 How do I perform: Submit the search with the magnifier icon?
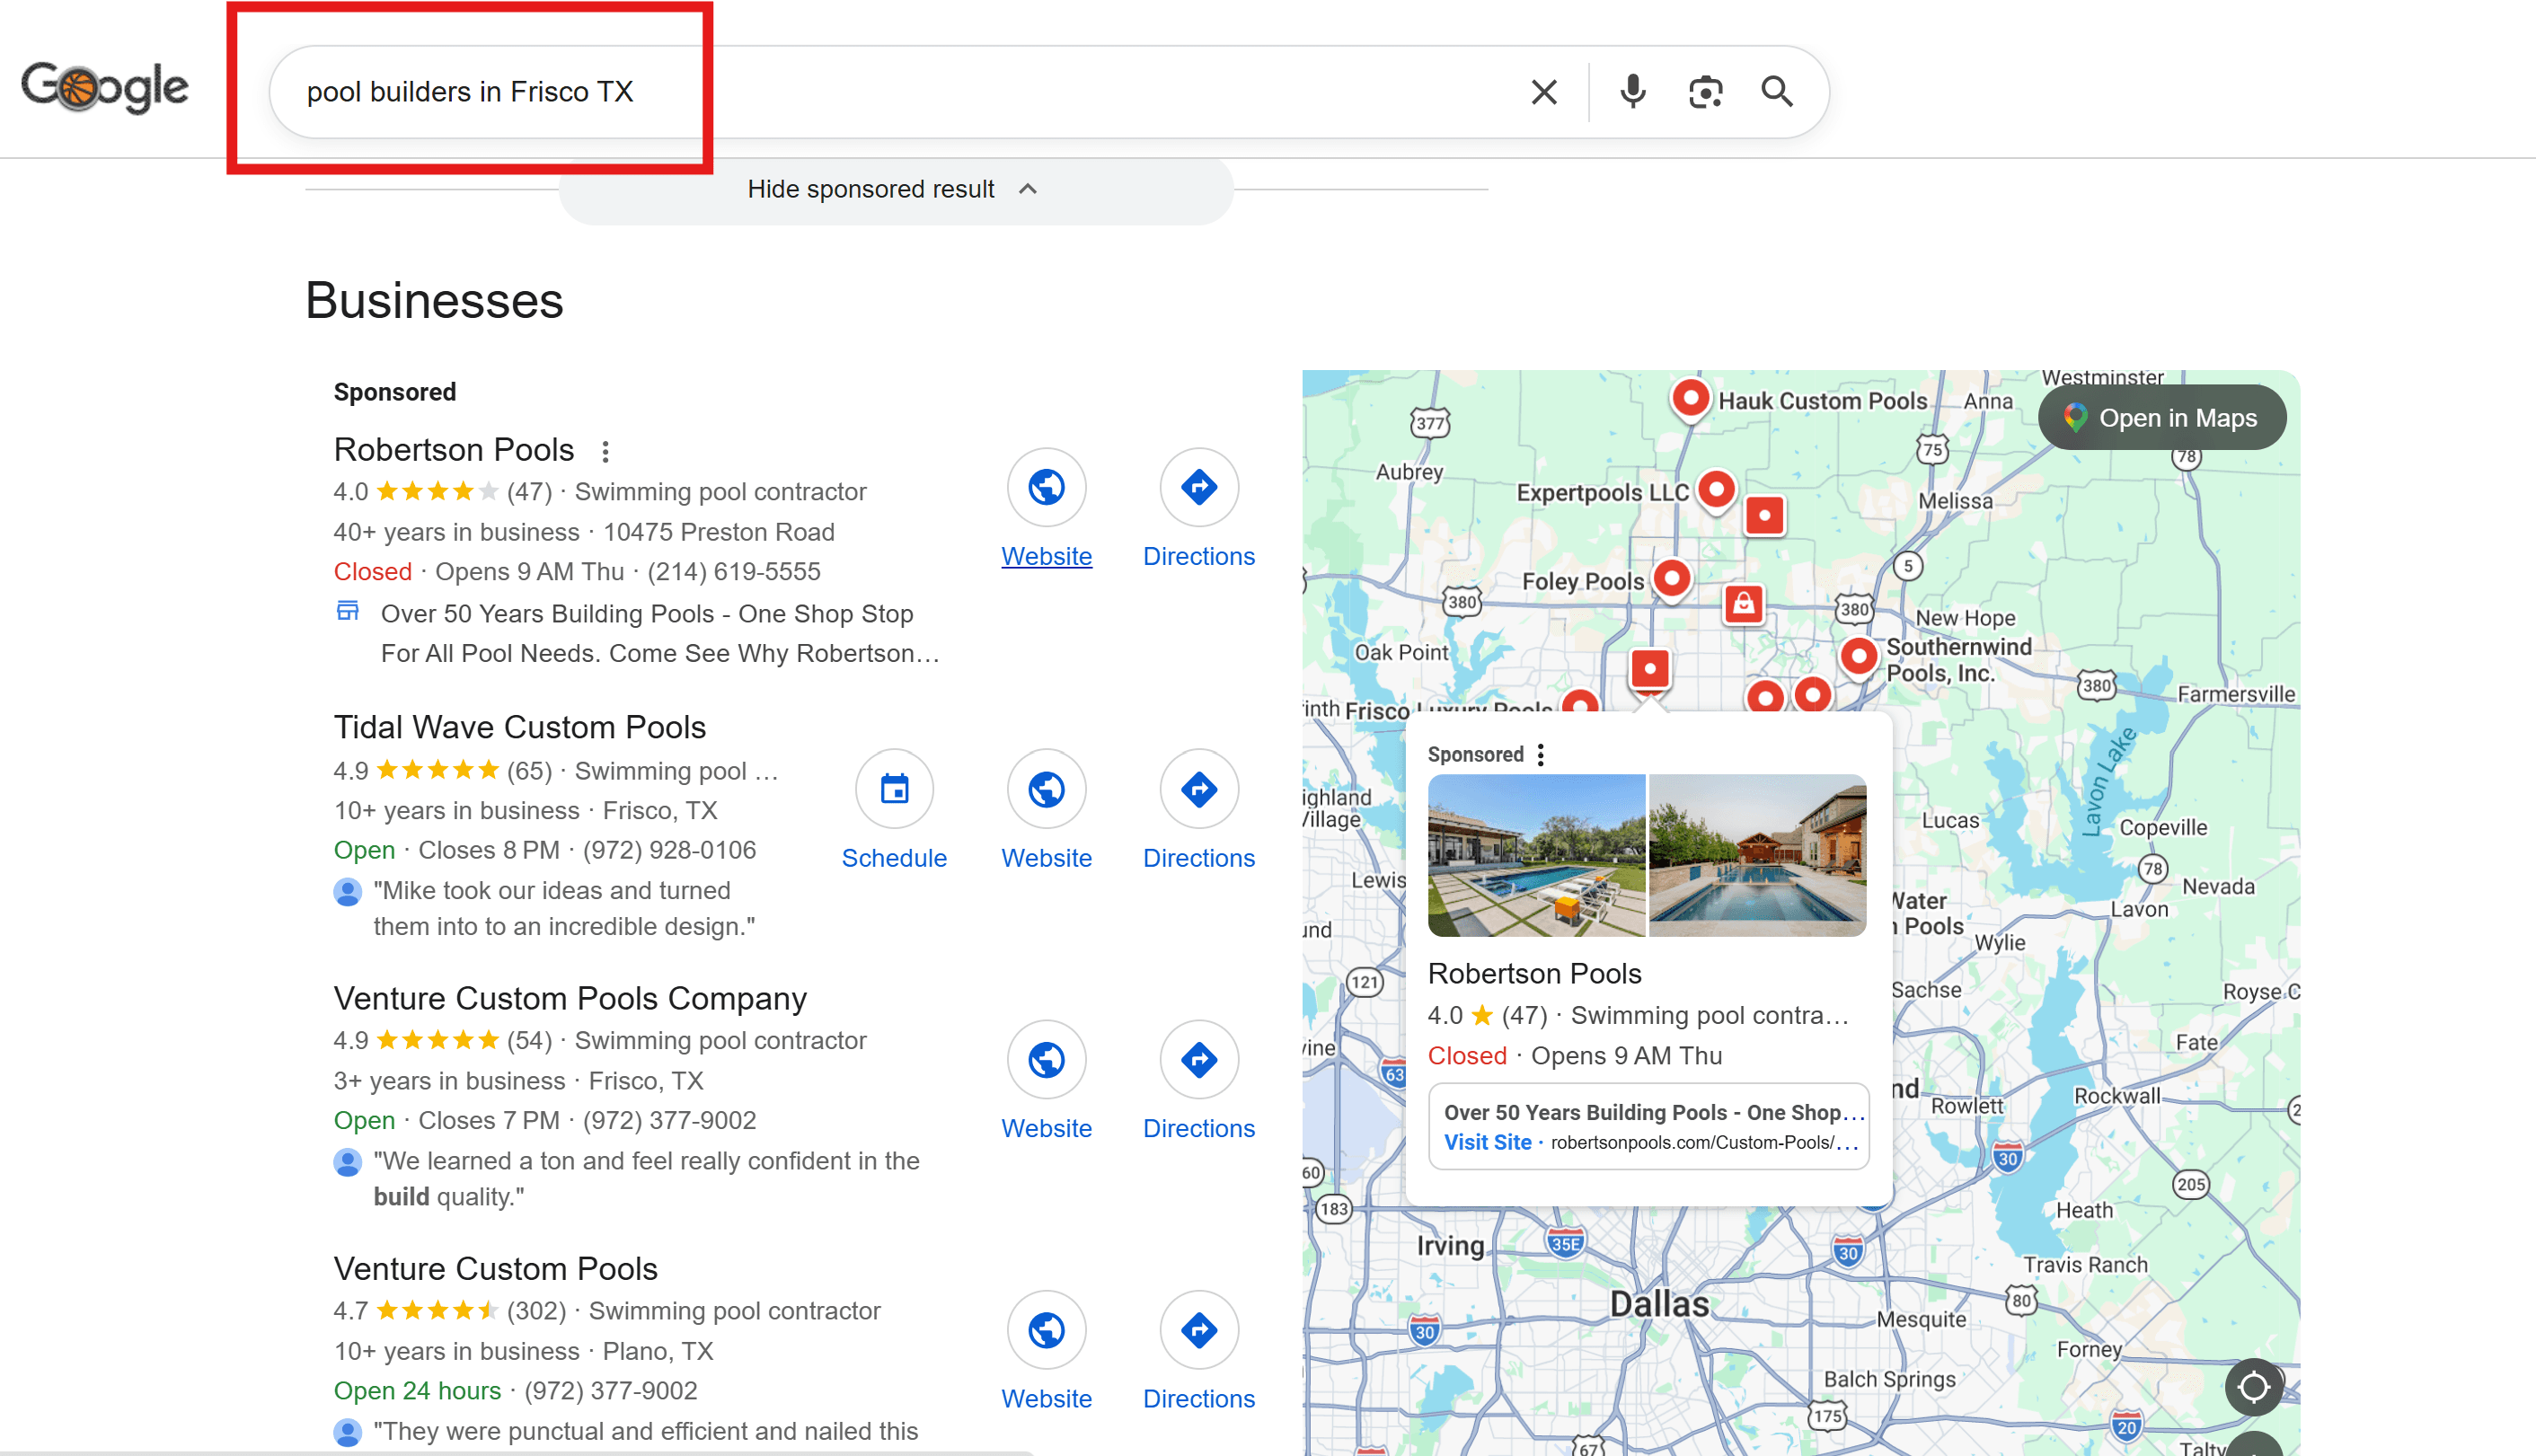point(1777,92)
